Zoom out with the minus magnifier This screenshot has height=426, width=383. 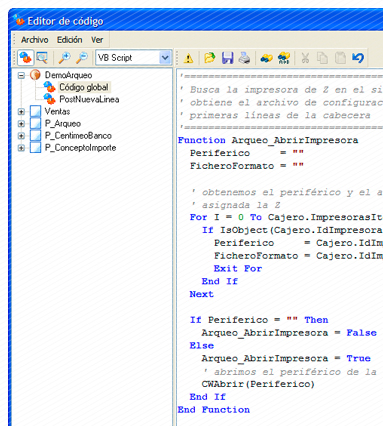82,58
